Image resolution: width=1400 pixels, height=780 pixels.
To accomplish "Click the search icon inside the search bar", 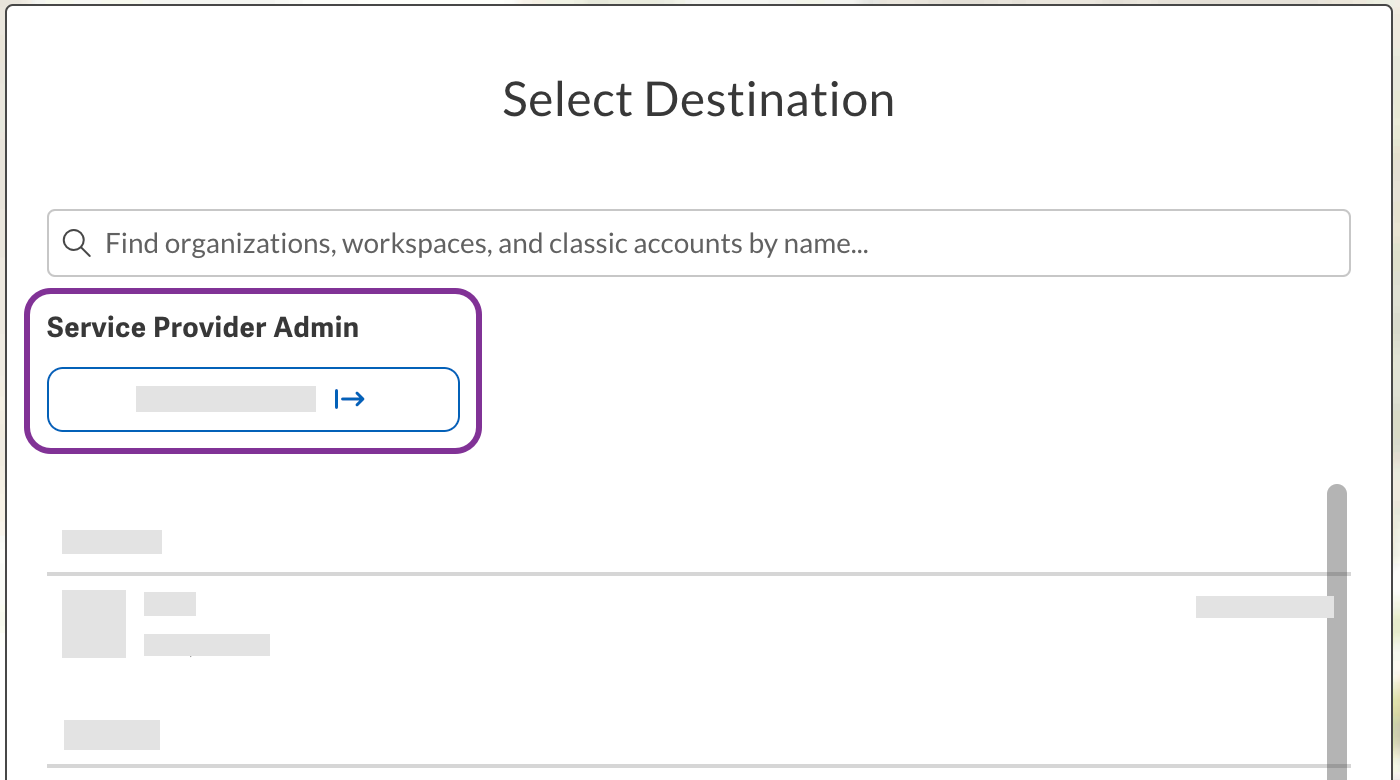I will coord(76,242).
